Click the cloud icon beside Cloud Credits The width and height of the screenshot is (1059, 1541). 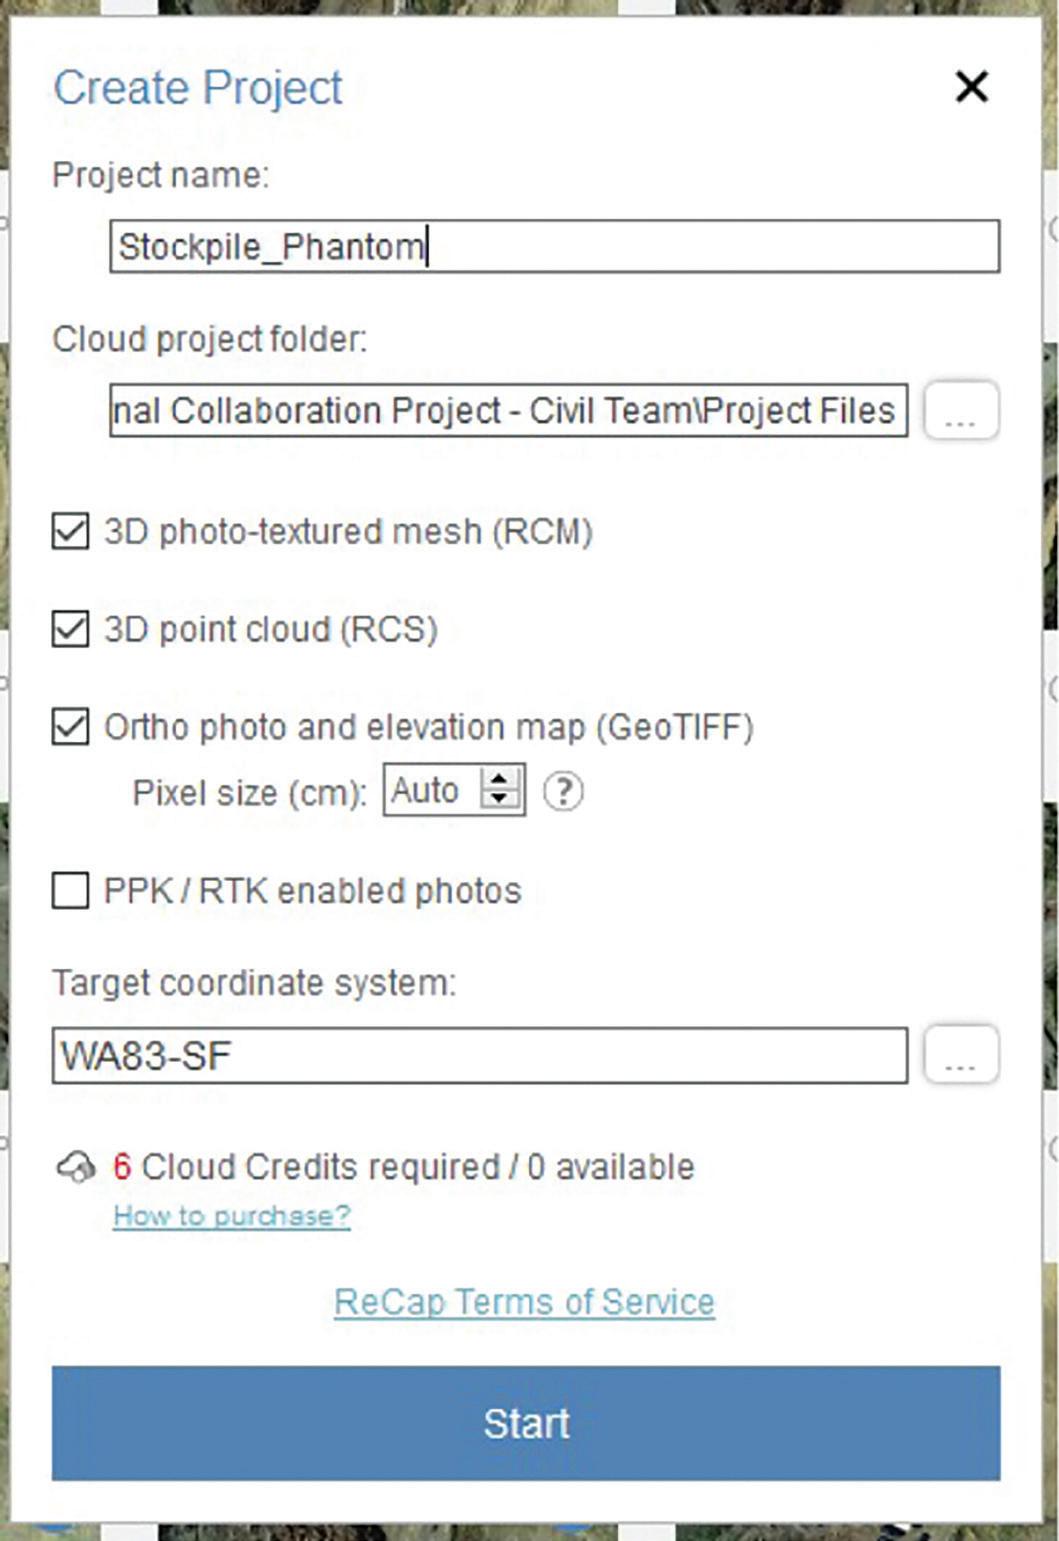coord(76,1167)
